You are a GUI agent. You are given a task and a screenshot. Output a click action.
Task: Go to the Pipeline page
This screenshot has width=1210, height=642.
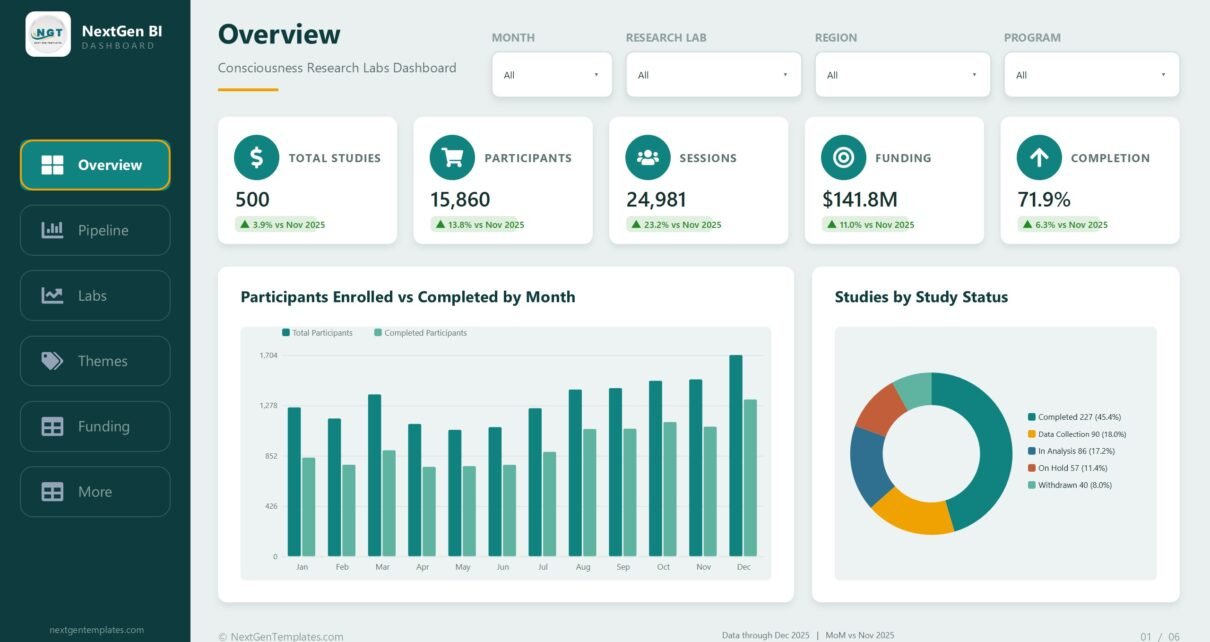(95, 230)
